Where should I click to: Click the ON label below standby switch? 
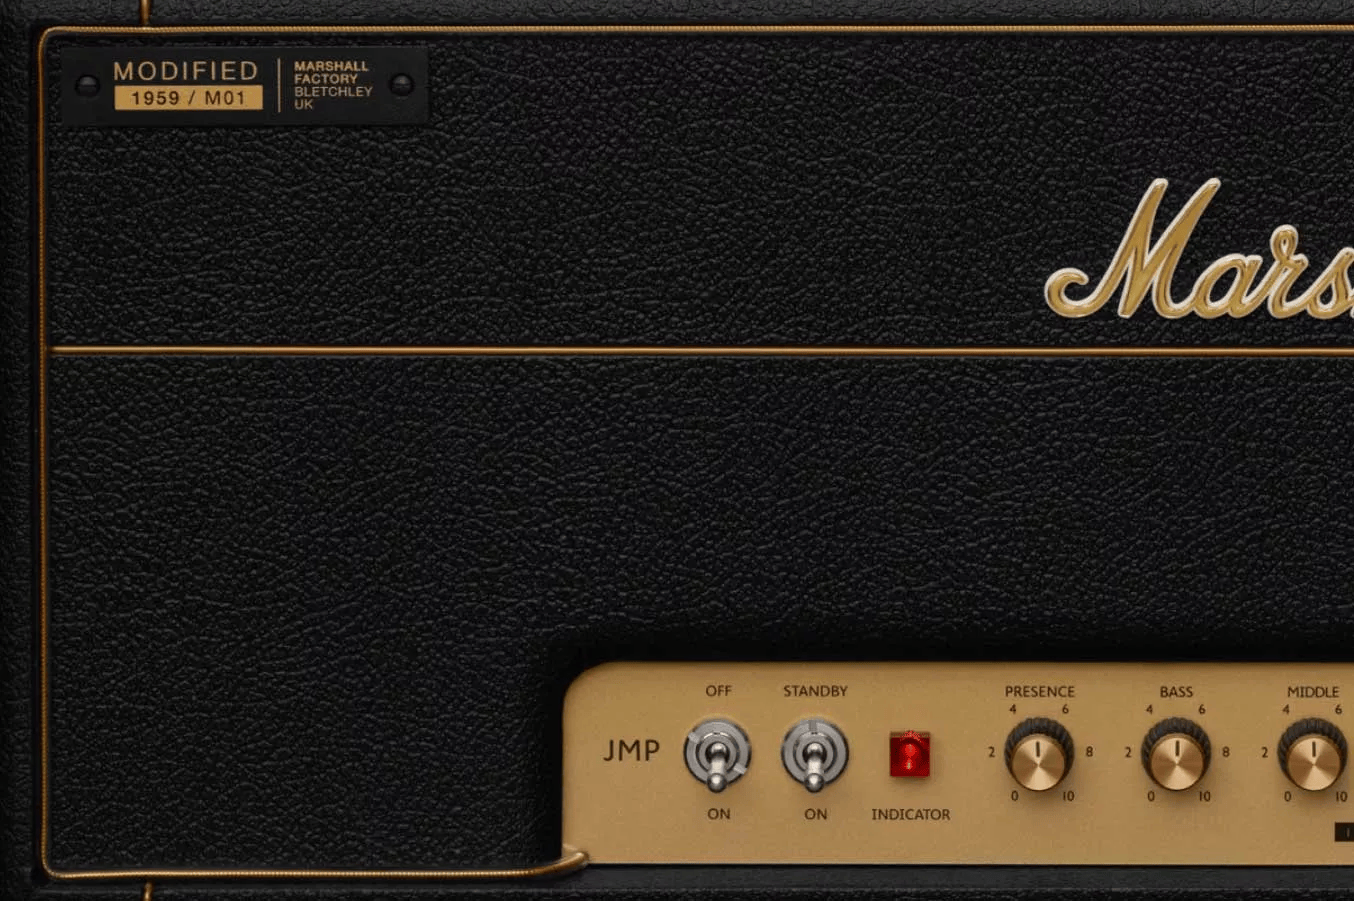tap(815, 814)
